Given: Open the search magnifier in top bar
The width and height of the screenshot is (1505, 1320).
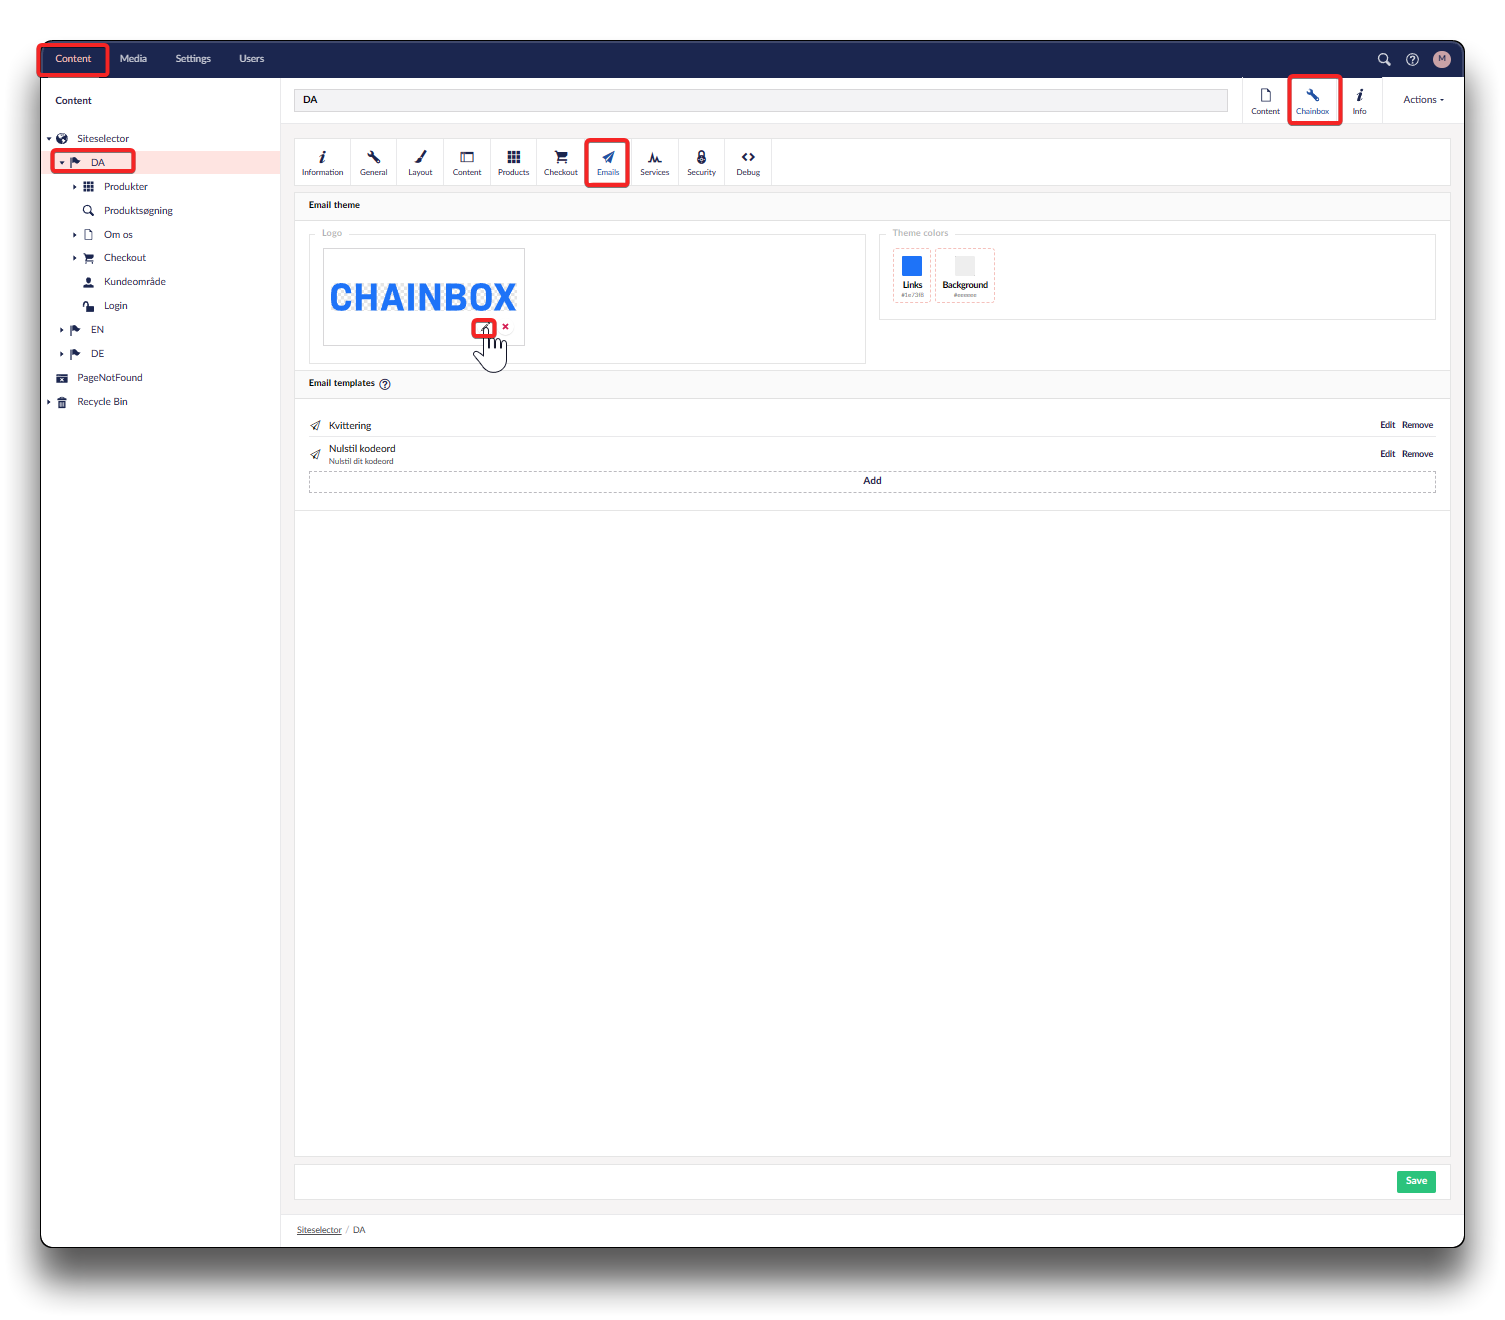Looking at the screenshot, I should click(1384, 59).
